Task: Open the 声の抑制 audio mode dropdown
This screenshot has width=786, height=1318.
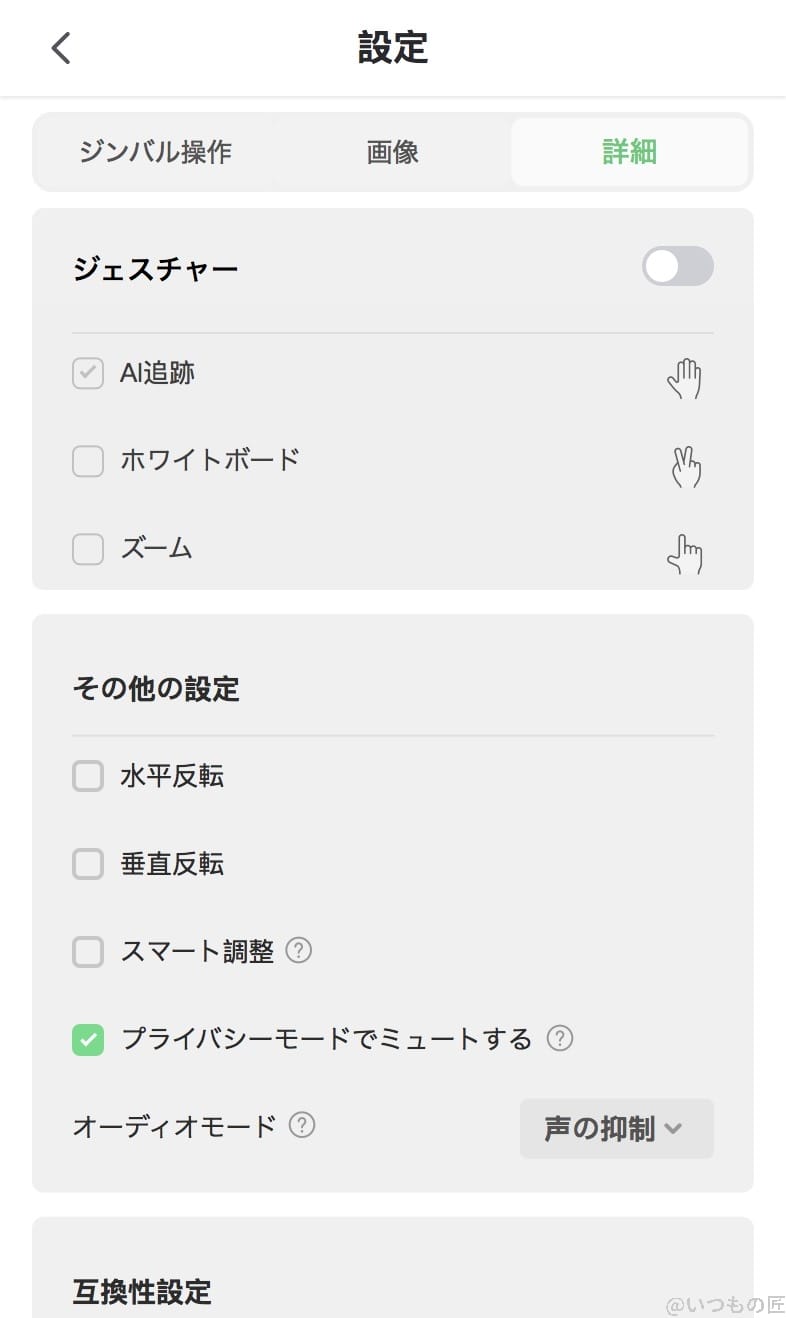Action: click(616, 1129)
